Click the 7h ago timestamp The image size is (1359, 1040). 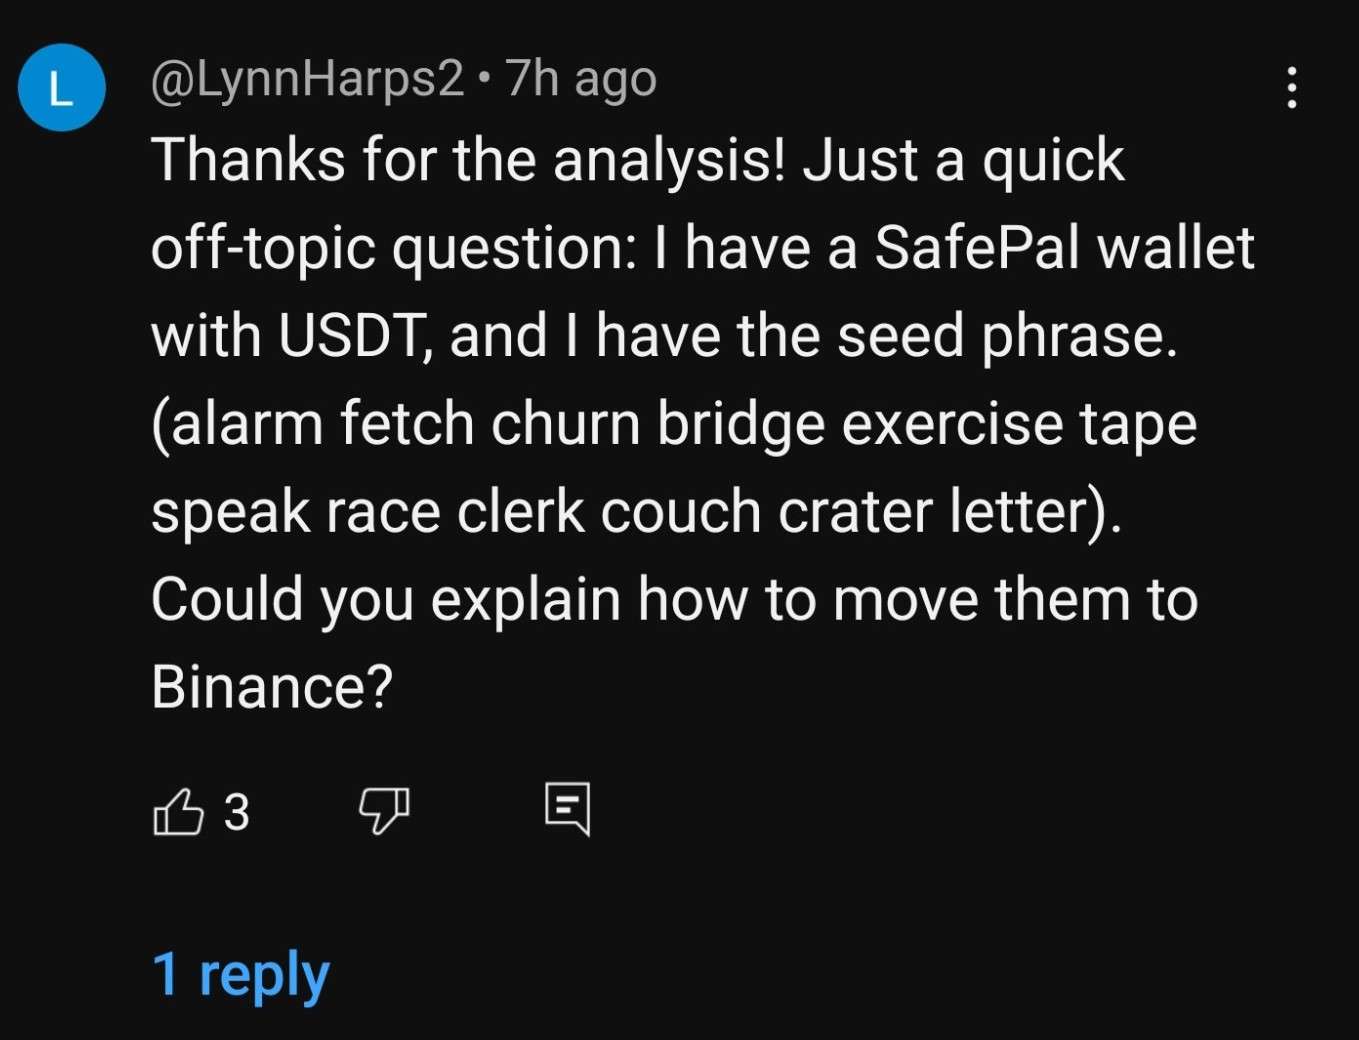tap(580, 79)
